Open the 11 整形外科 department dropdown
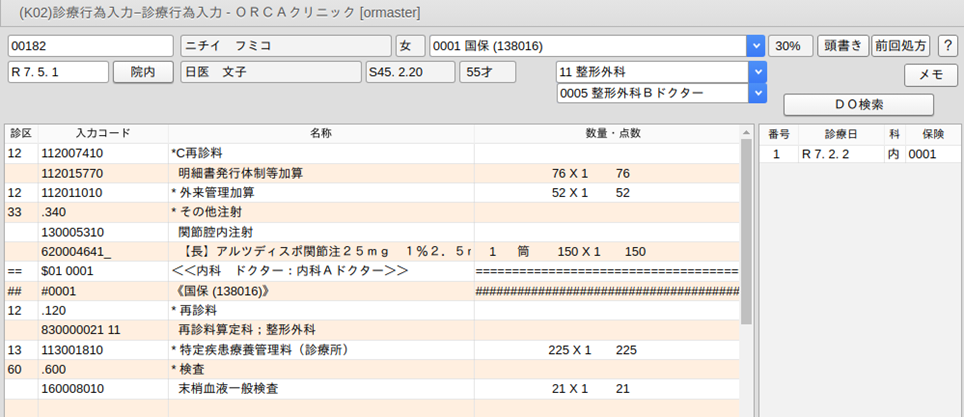The height and width of the screenshot is (417, 964). [758, 72]
